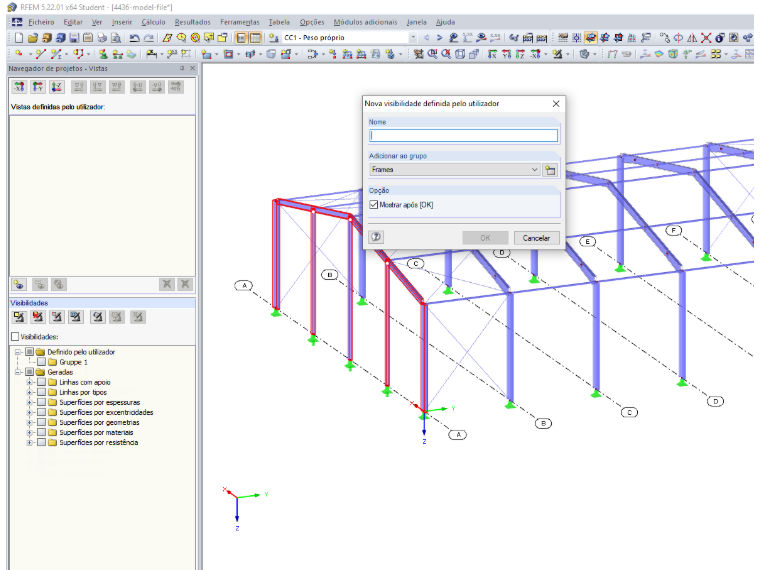The width and height of the screenshot is (760, 570).
Task: Create new group next to Frames dropdown
Action: [550, 170]
